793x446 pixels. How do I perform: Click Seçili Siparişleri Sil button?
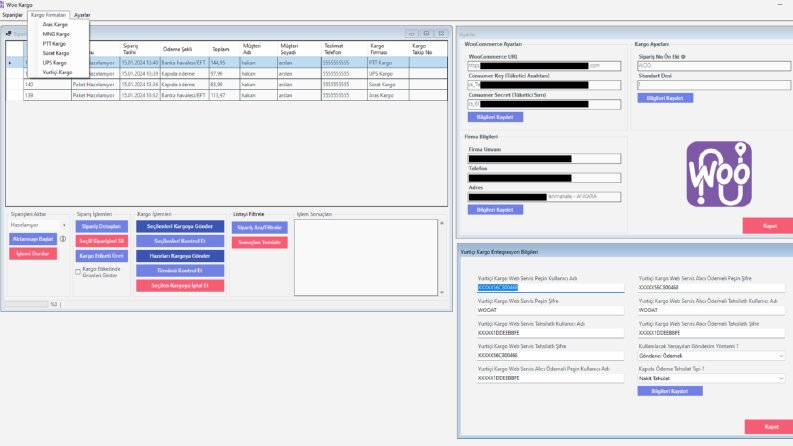[x=102, y=241]
